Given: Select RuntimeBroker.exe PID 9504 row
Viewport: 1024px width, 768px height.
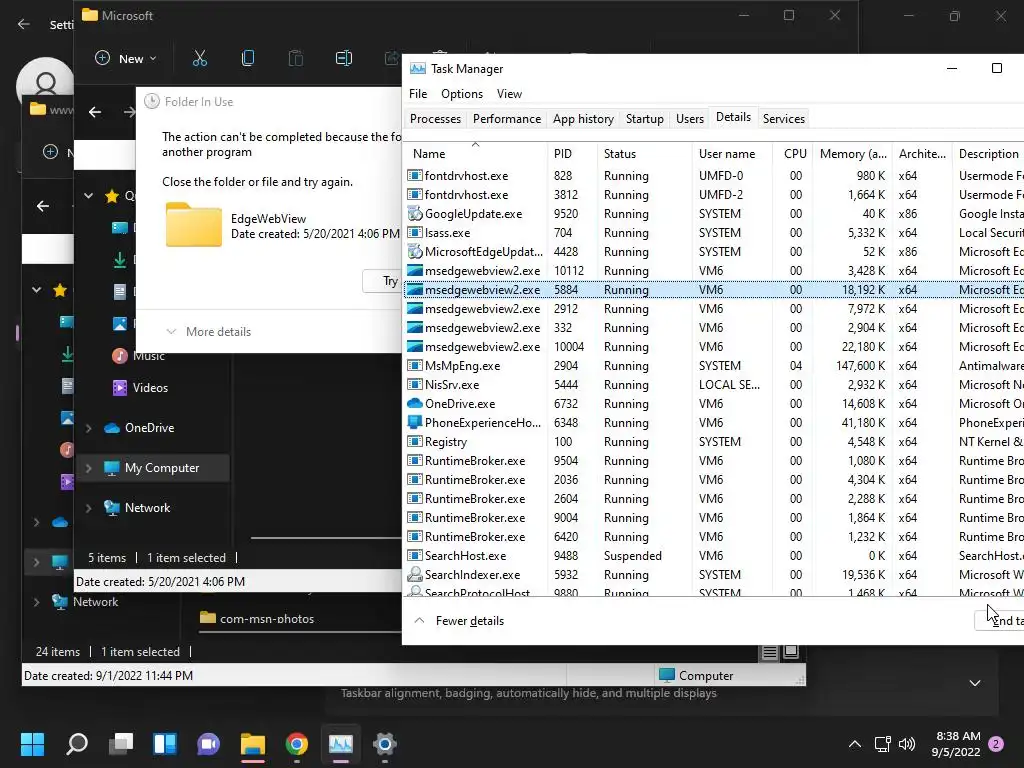Looking at the screenshot, I should 714,460.
